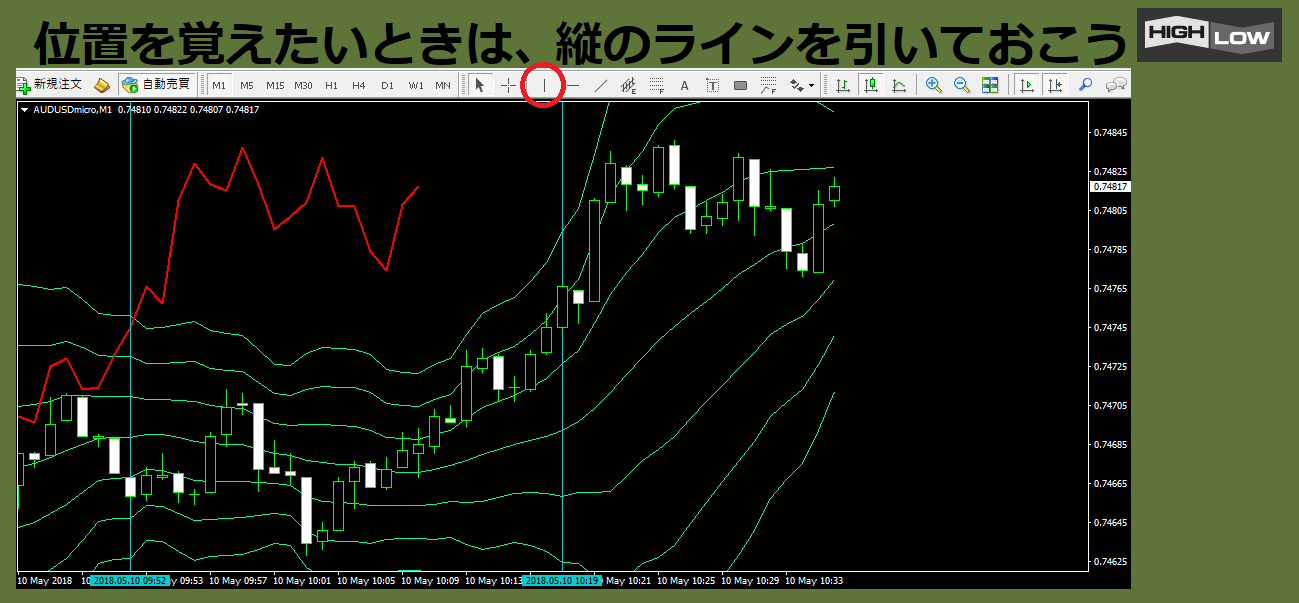Image resolution: width=1299 pixels, height=603 pixels.
Task: Switch chart to candlestick mode
Action: pyautogui.click(x=871, y=85)
